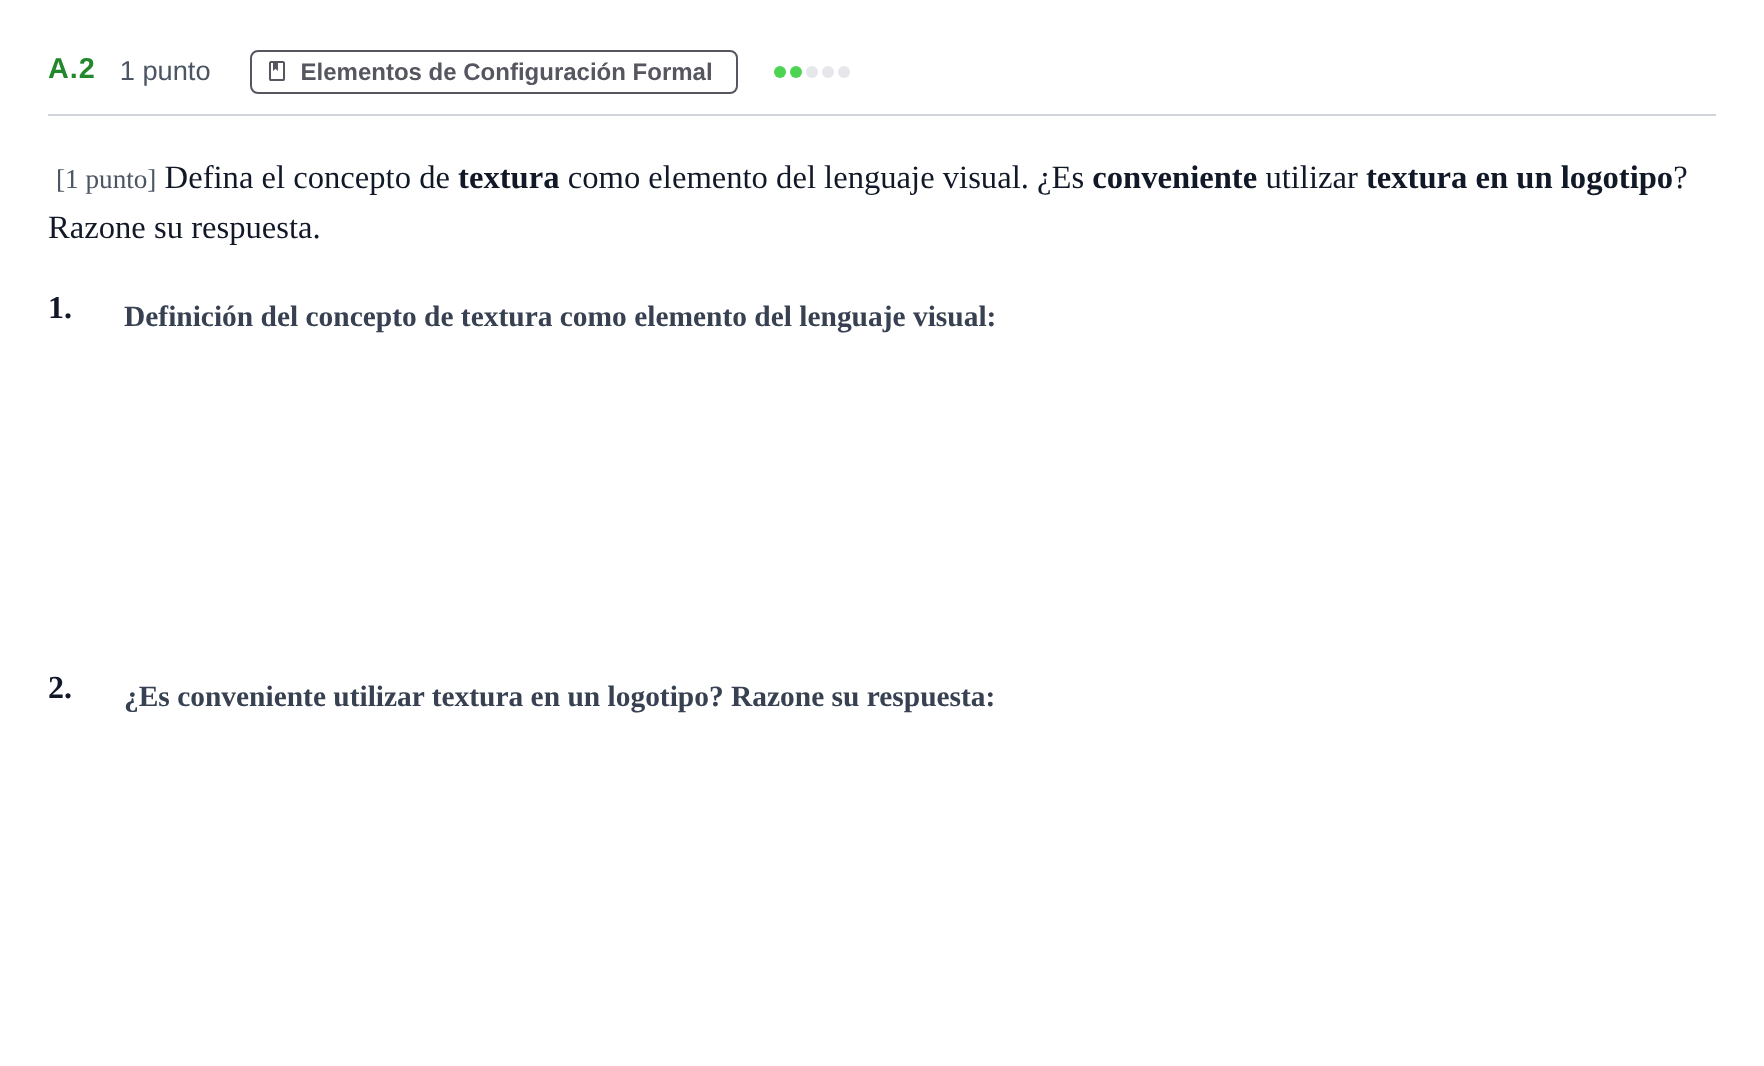Click heading '¿Es conveniente utilizar textura en un logotipo?'
Image resolution: width=1764 pixels, height=1066 pixels.
(559, 697)
